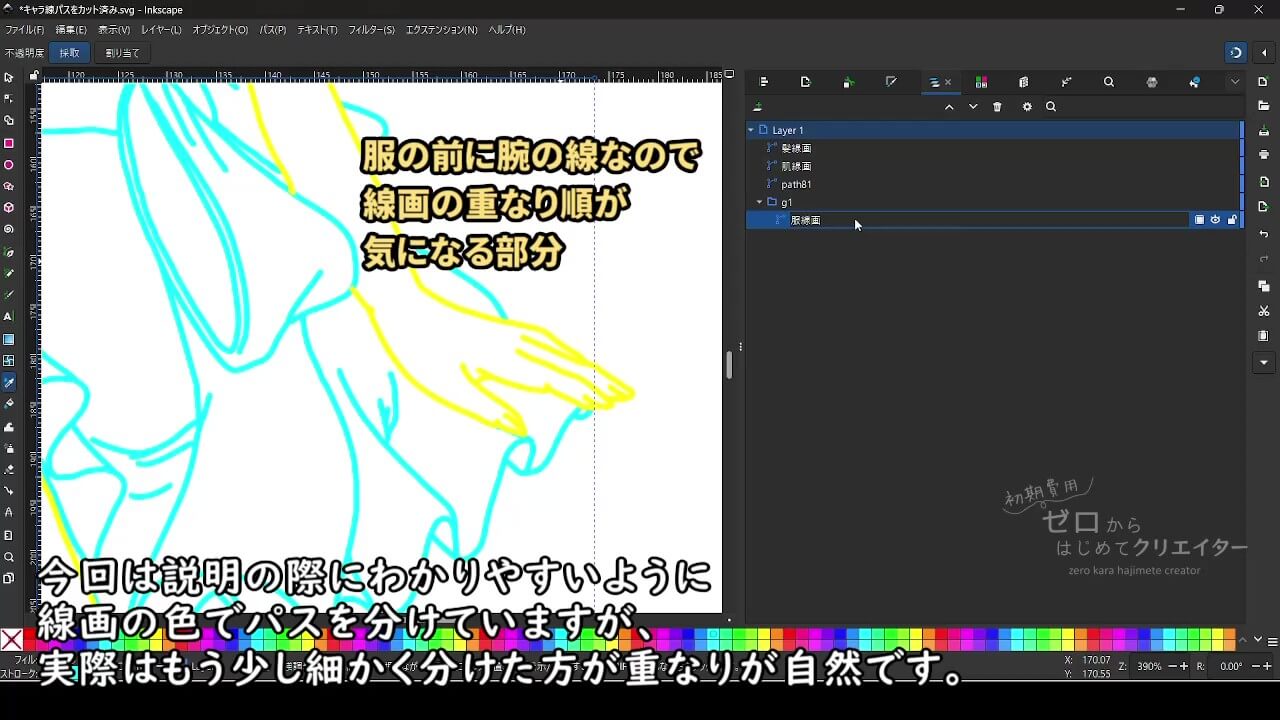Select the Gradient tool

pyautogui.click(x=9, y=339)
